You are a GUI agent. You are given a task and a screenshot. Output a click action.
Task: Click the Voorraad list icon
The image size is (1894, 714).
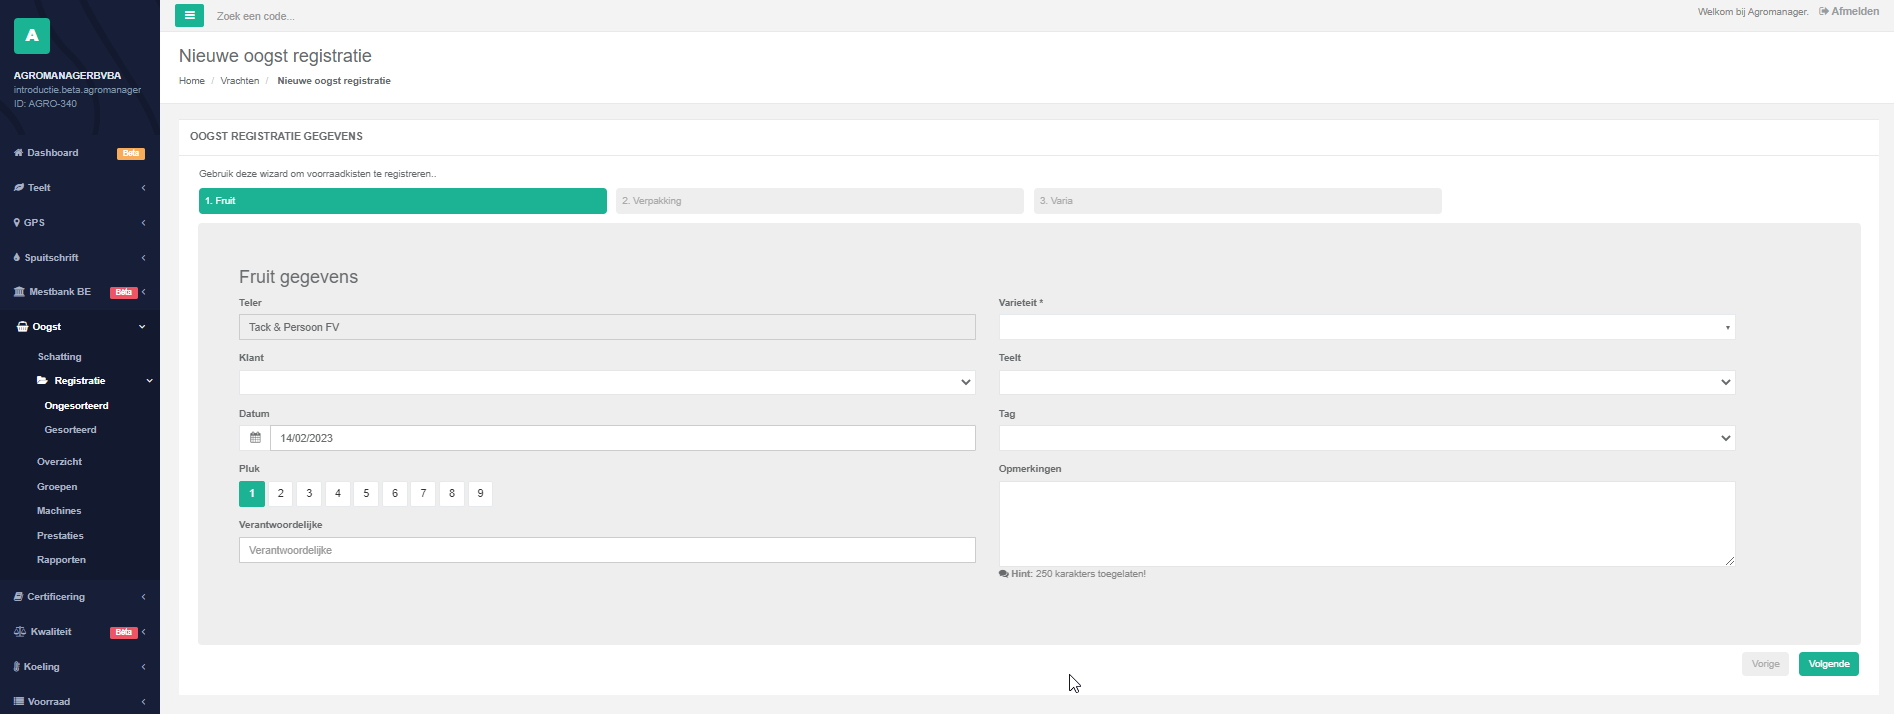point(18,702)
